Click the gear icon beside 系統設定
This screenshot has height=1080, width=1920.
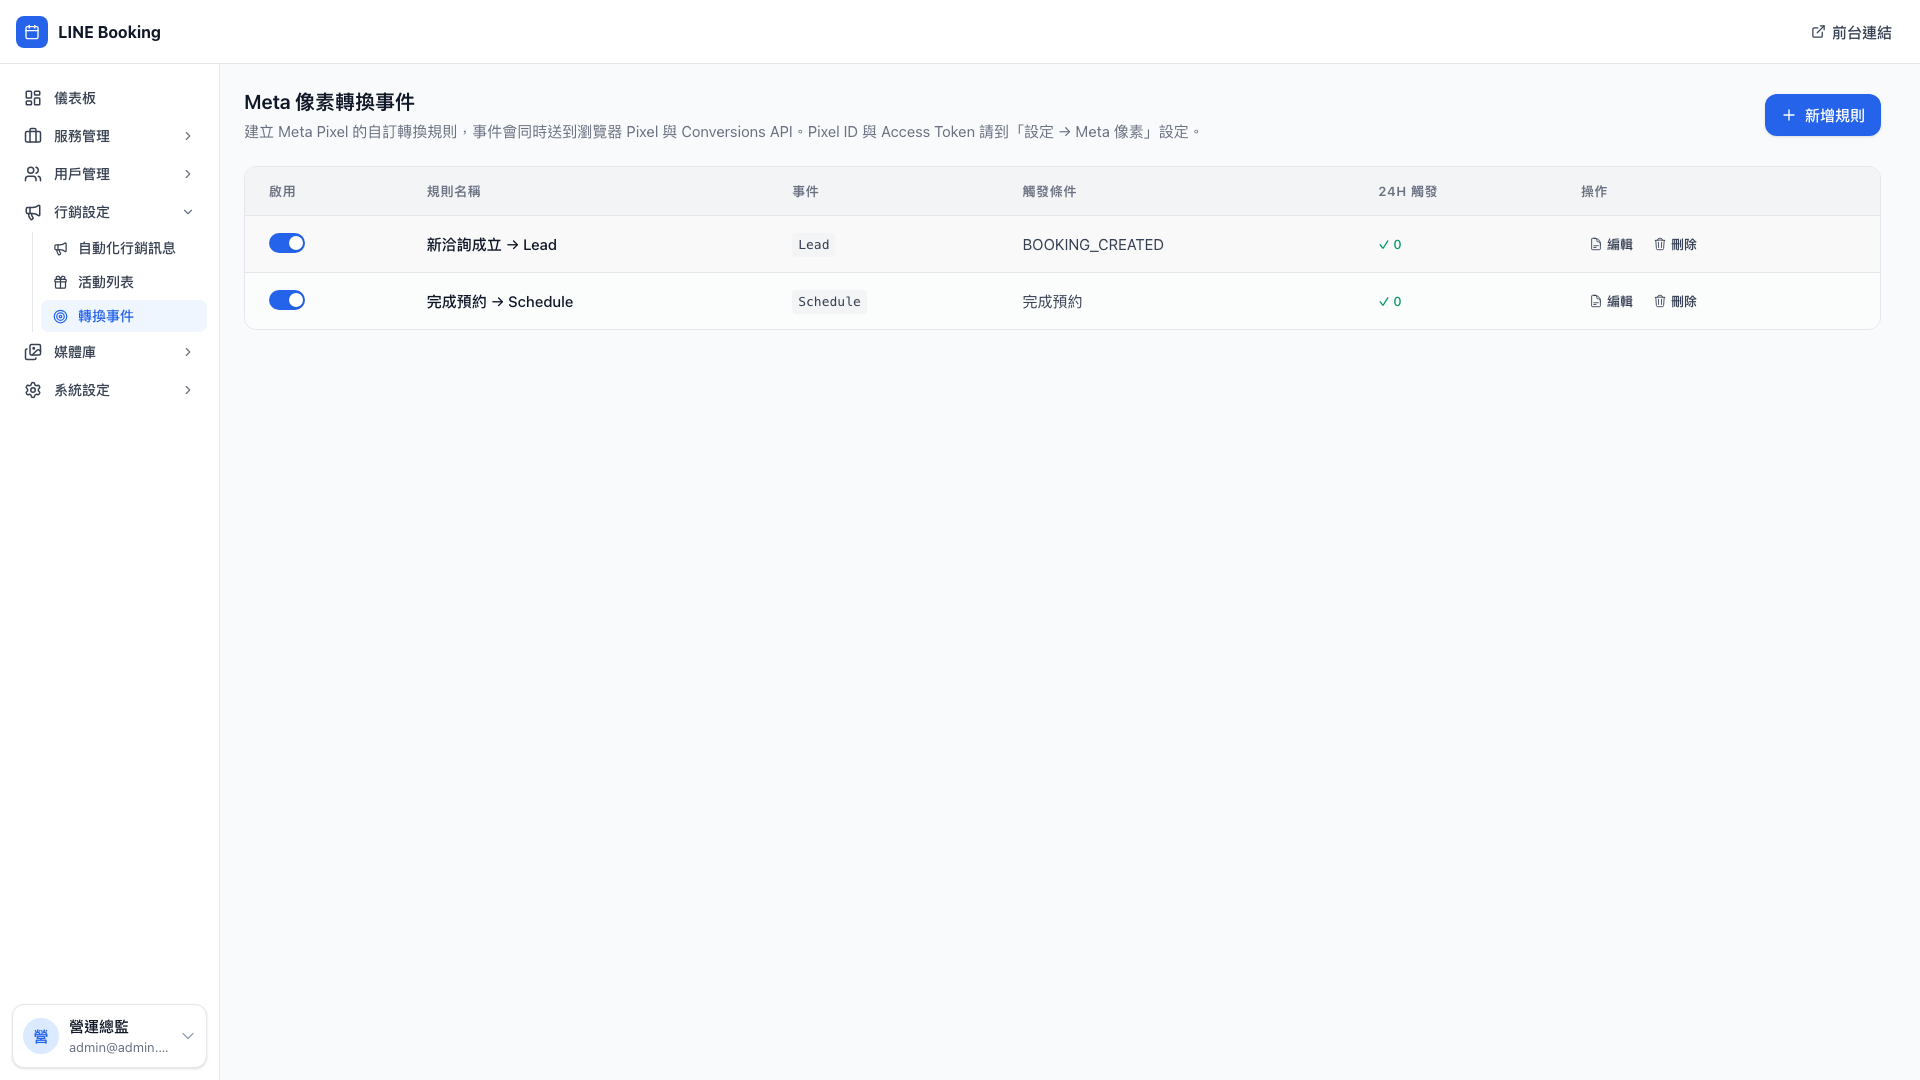[x=33, y=390]
